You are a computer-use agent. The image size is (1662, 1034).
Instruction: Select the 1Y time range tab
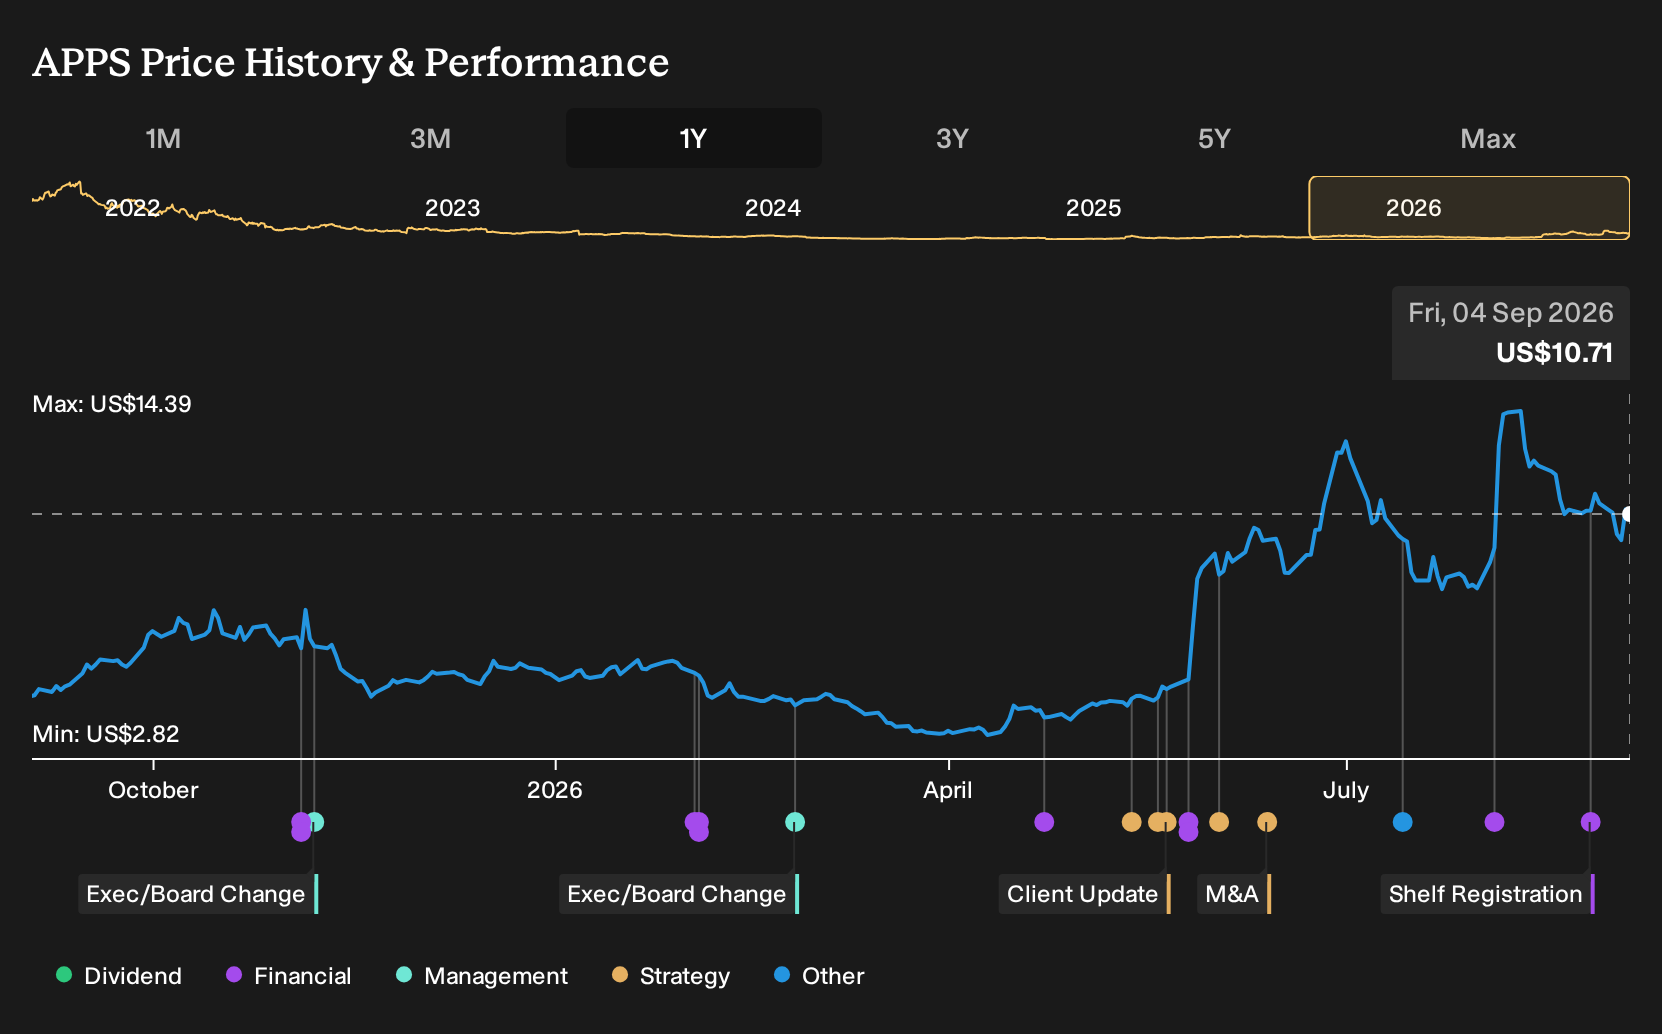[693, 138]
